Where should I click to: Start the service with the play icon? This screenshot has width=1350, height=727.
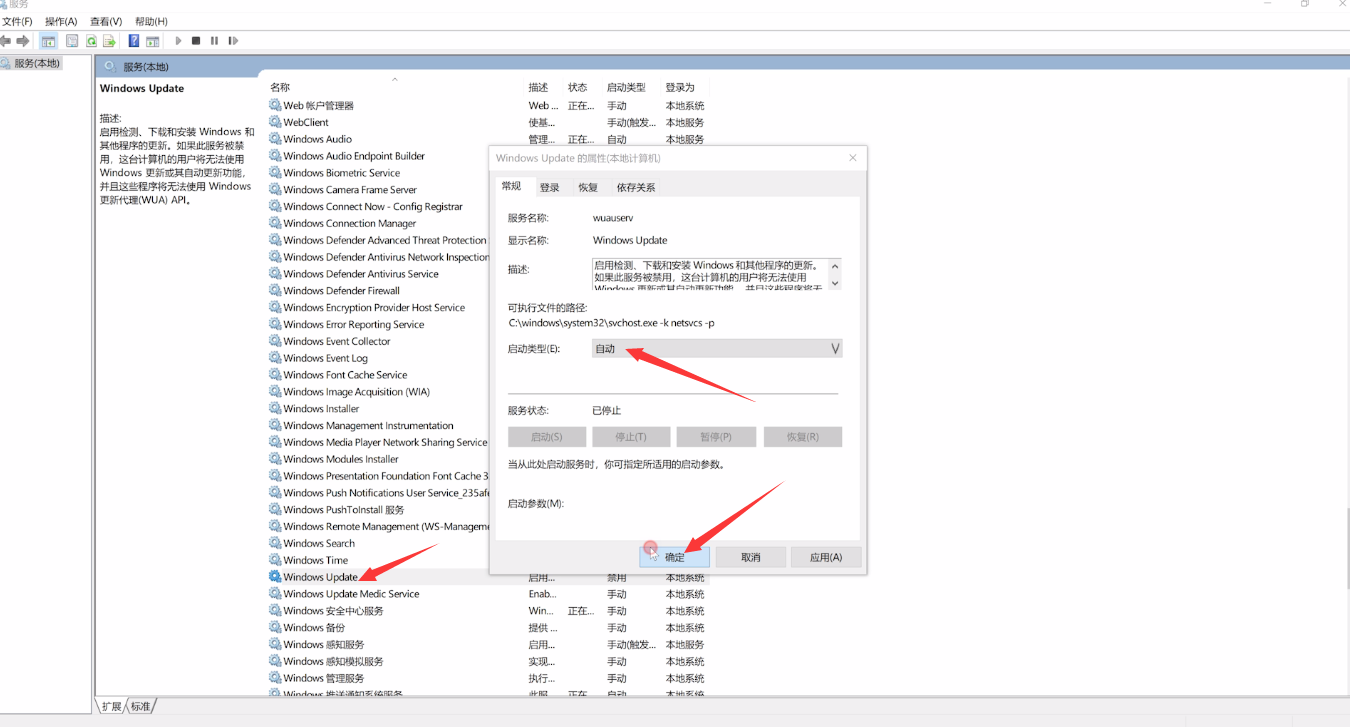coord(178,41)
